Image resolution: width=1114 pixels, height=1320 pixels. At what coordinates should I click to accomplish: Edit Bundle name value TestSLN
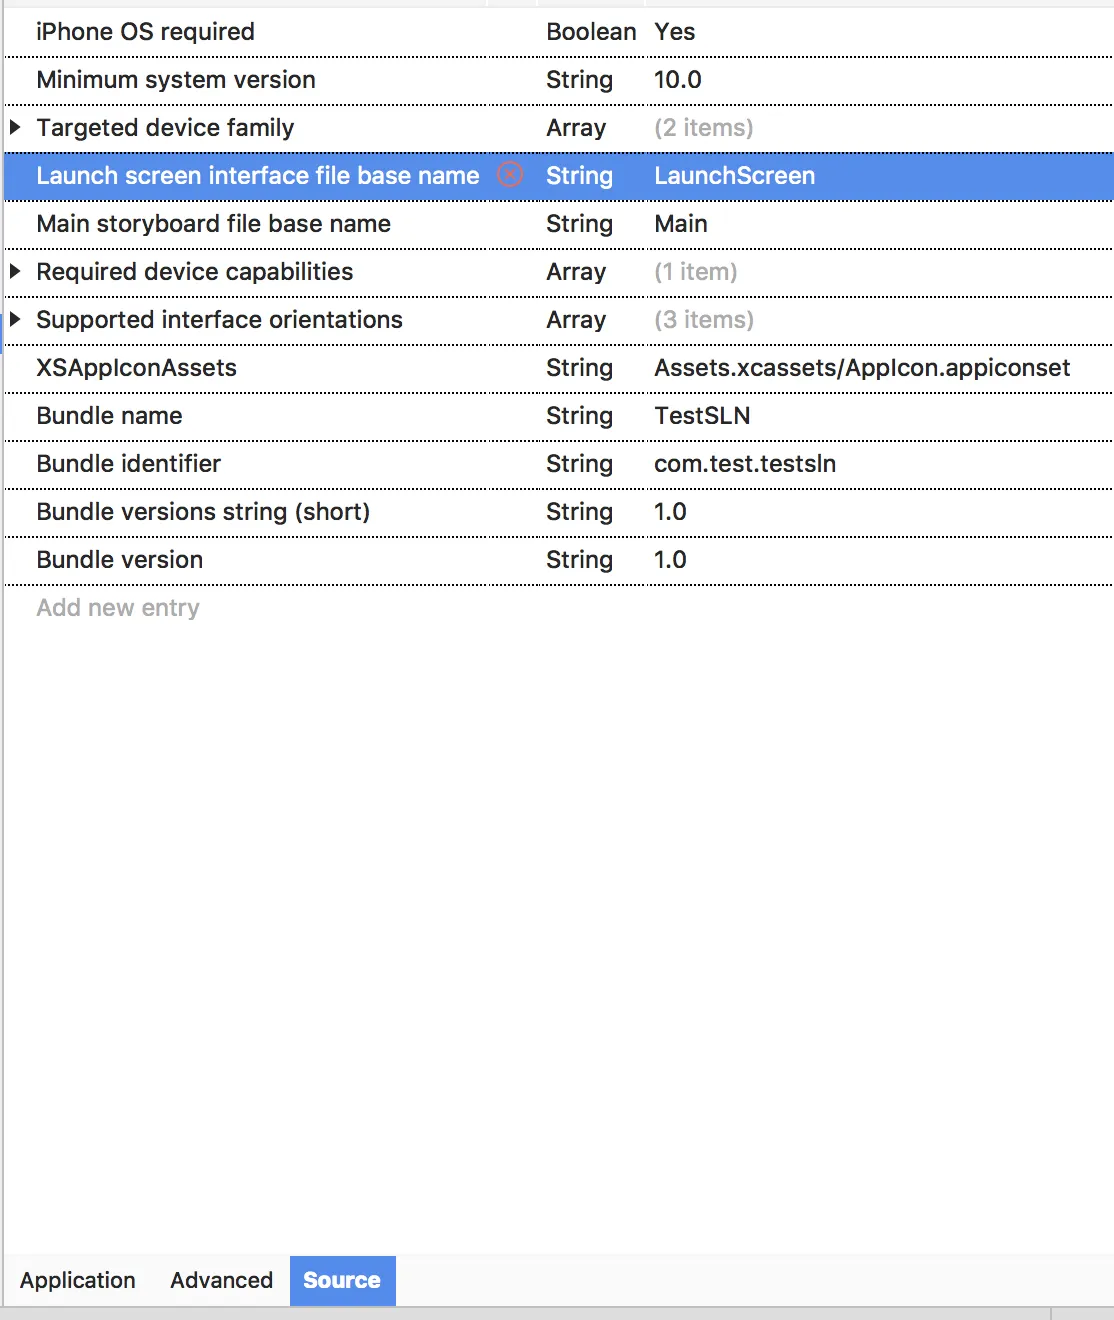(x=702, y=416)
